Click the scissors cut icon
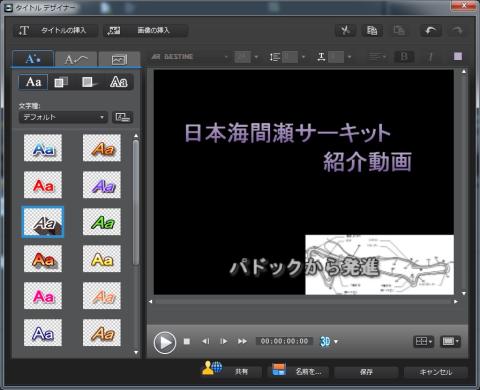The height and width of the screenshot is (390, 480). point(345,31)
